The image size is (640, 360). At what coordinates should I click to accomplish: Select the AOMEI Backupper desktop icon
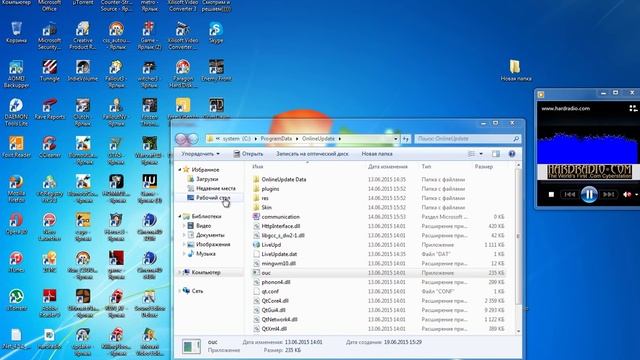tap(16, 74)
